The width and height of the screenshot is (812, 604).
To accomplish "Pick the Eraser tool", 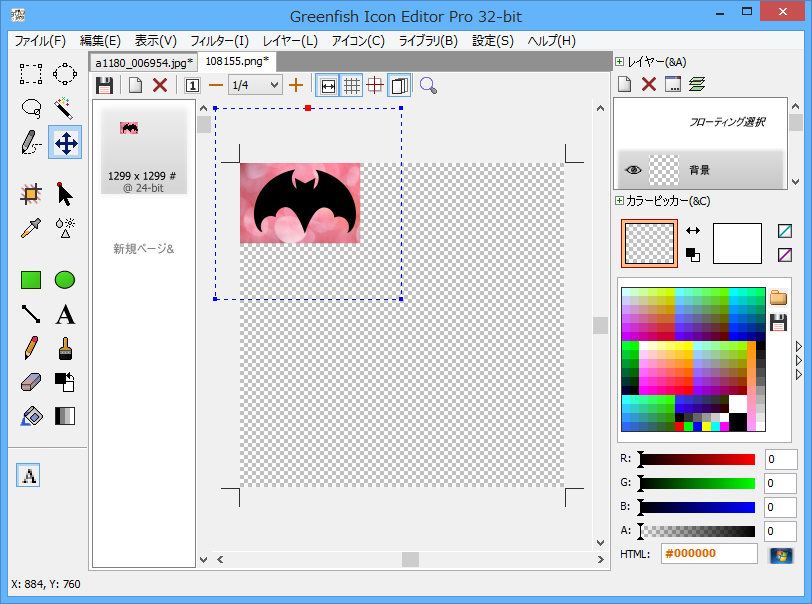I will (x=31, y=382).
